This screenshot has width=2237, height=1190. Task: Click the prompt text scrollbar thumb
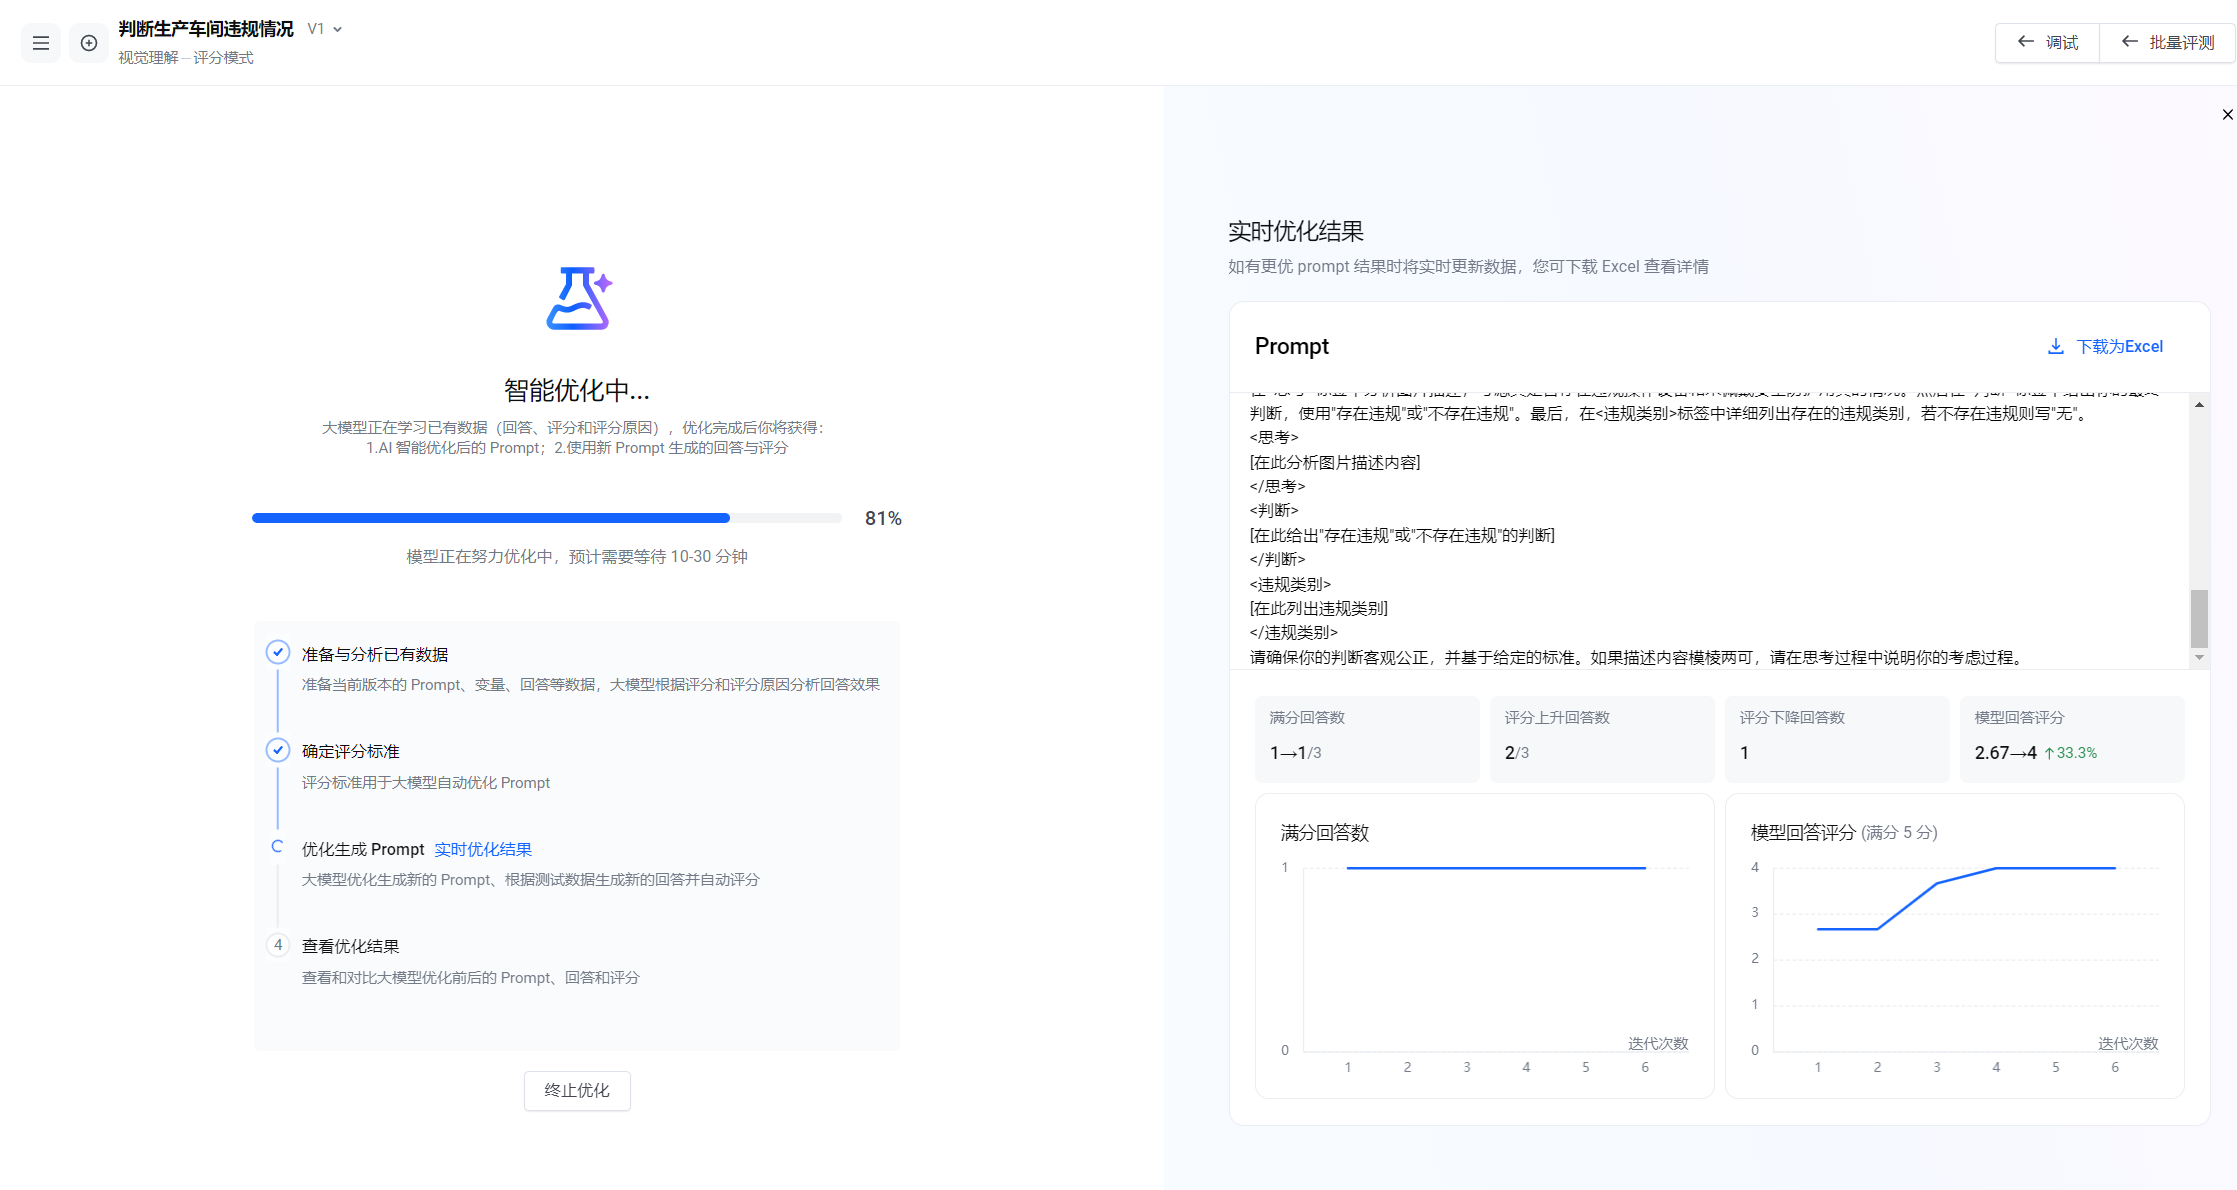pyautogui.click(x=2199, y=618)
